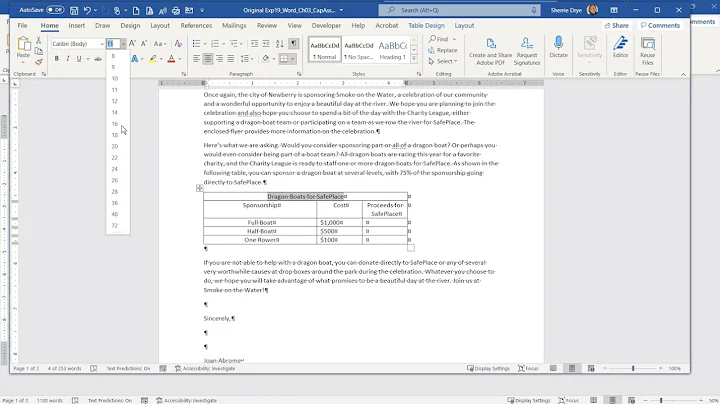720x404 pixels.
Task: Insert a bulleted list
Action: (x=196, y=44)
